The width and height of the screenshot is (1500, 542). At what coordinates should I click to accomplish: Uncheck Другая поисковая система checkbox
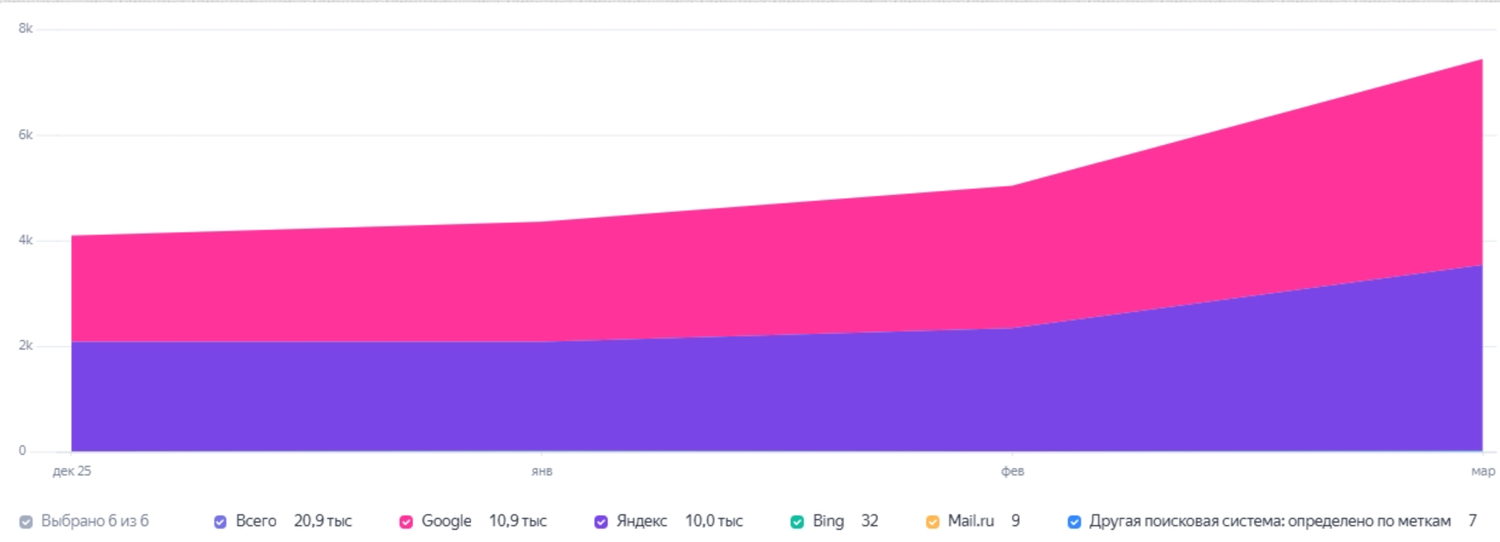[x=1074, y=522]
